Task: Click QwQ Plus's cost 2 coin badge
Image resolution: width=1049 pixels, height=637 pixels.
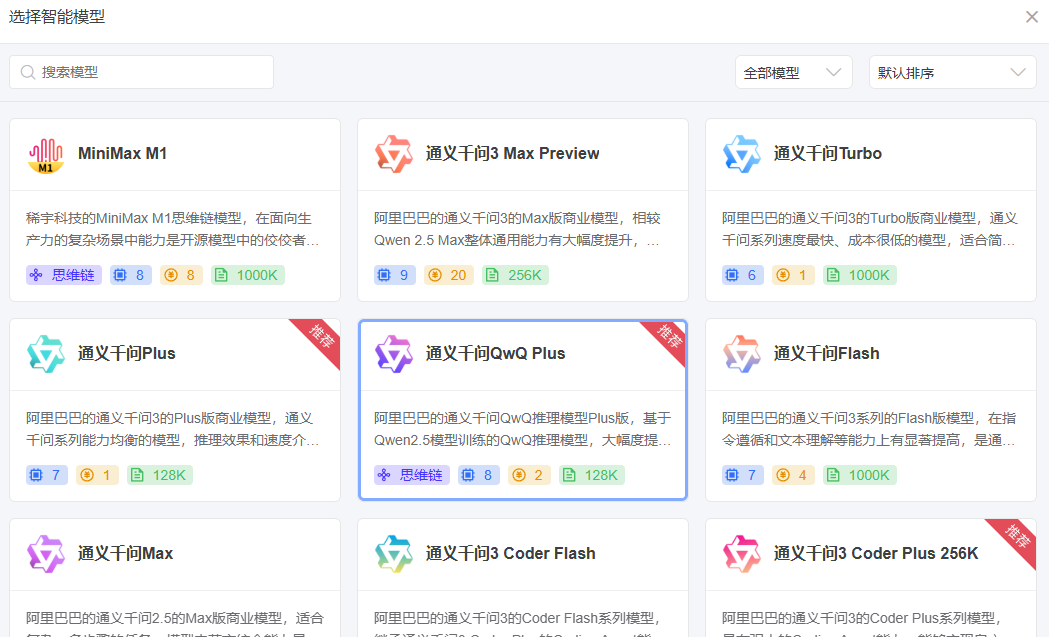Action: (x=529, y=475)
